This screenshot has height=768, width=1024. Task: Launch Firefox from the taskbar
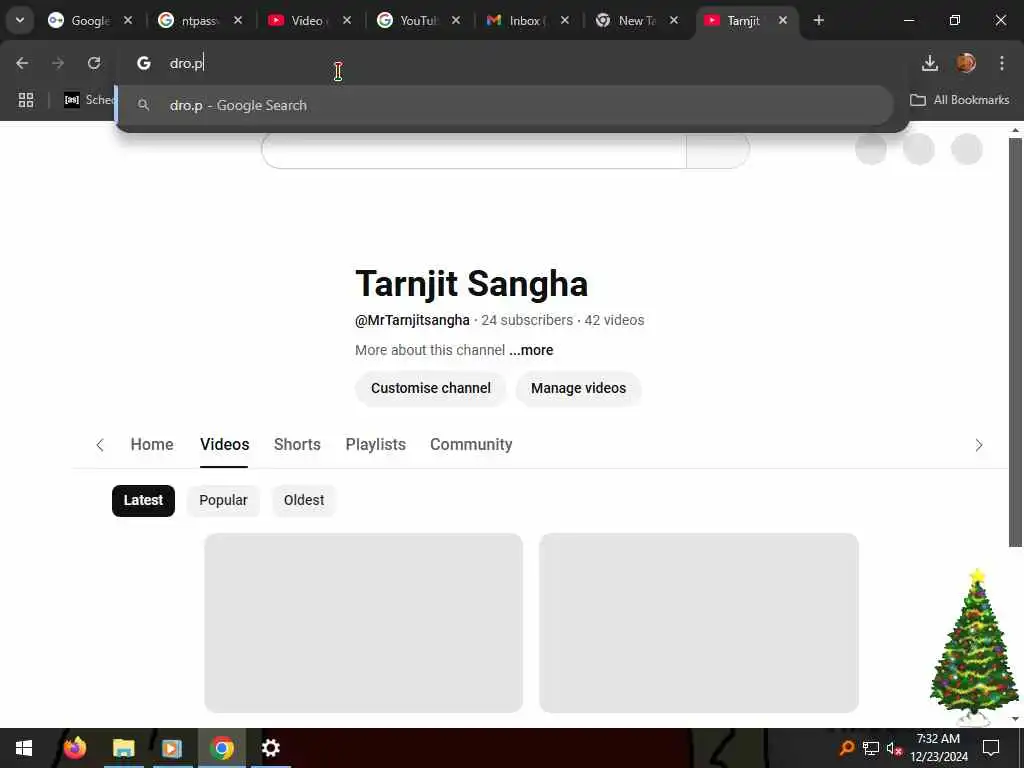pyautogui.click(x=75, y=748)
